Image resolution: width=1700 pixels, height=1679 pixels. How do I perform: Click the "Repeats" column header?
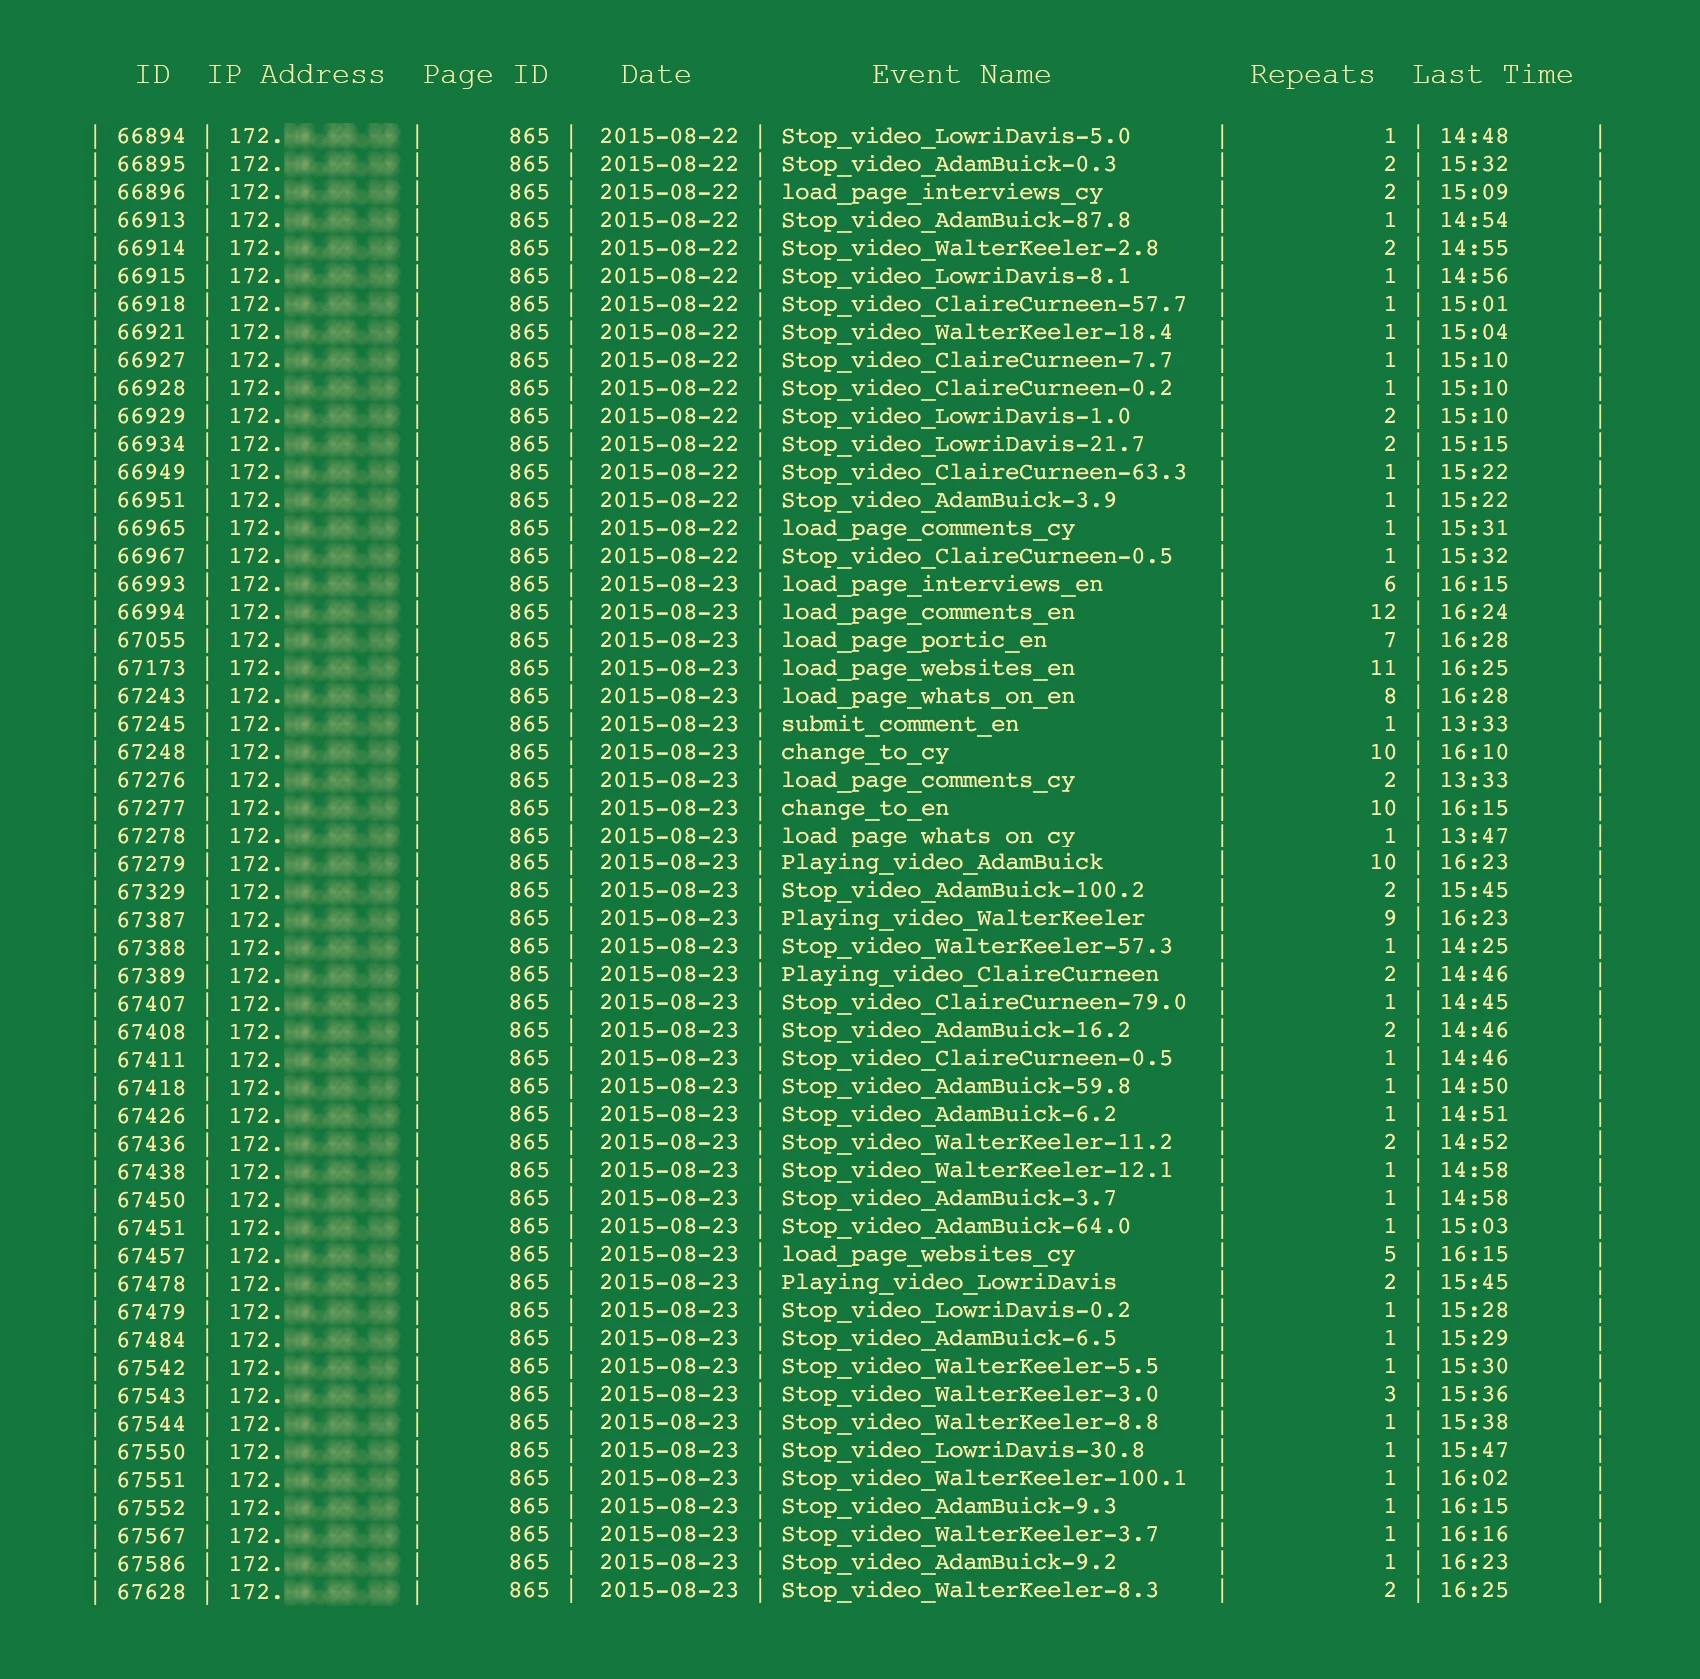pyautogui.click(x=1311, y=75)
